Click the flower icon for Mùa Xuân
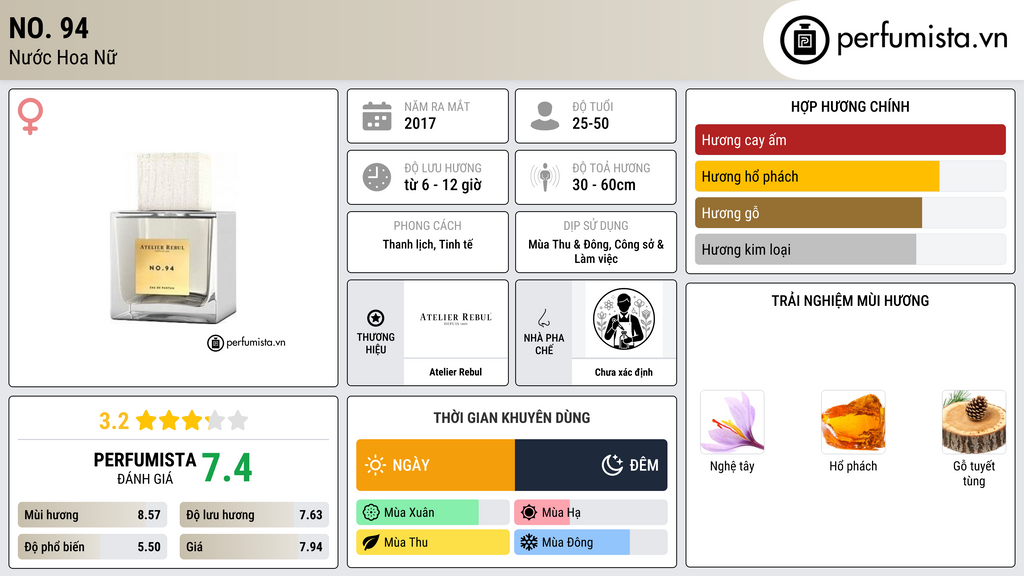The image size is (1024, 576). click(371, 513)
